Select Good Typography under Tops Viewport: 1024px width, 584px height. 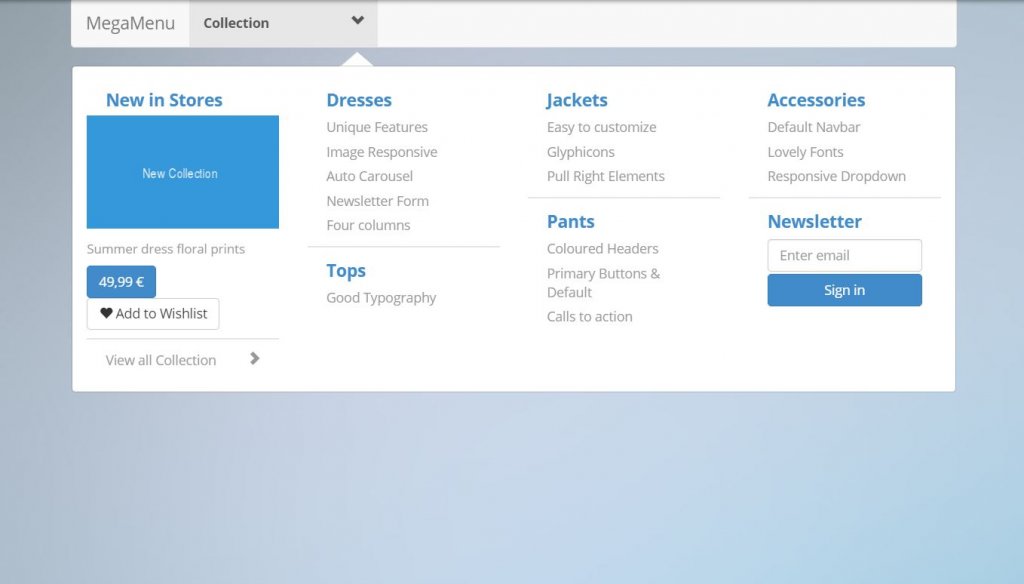tap(381, 297)
